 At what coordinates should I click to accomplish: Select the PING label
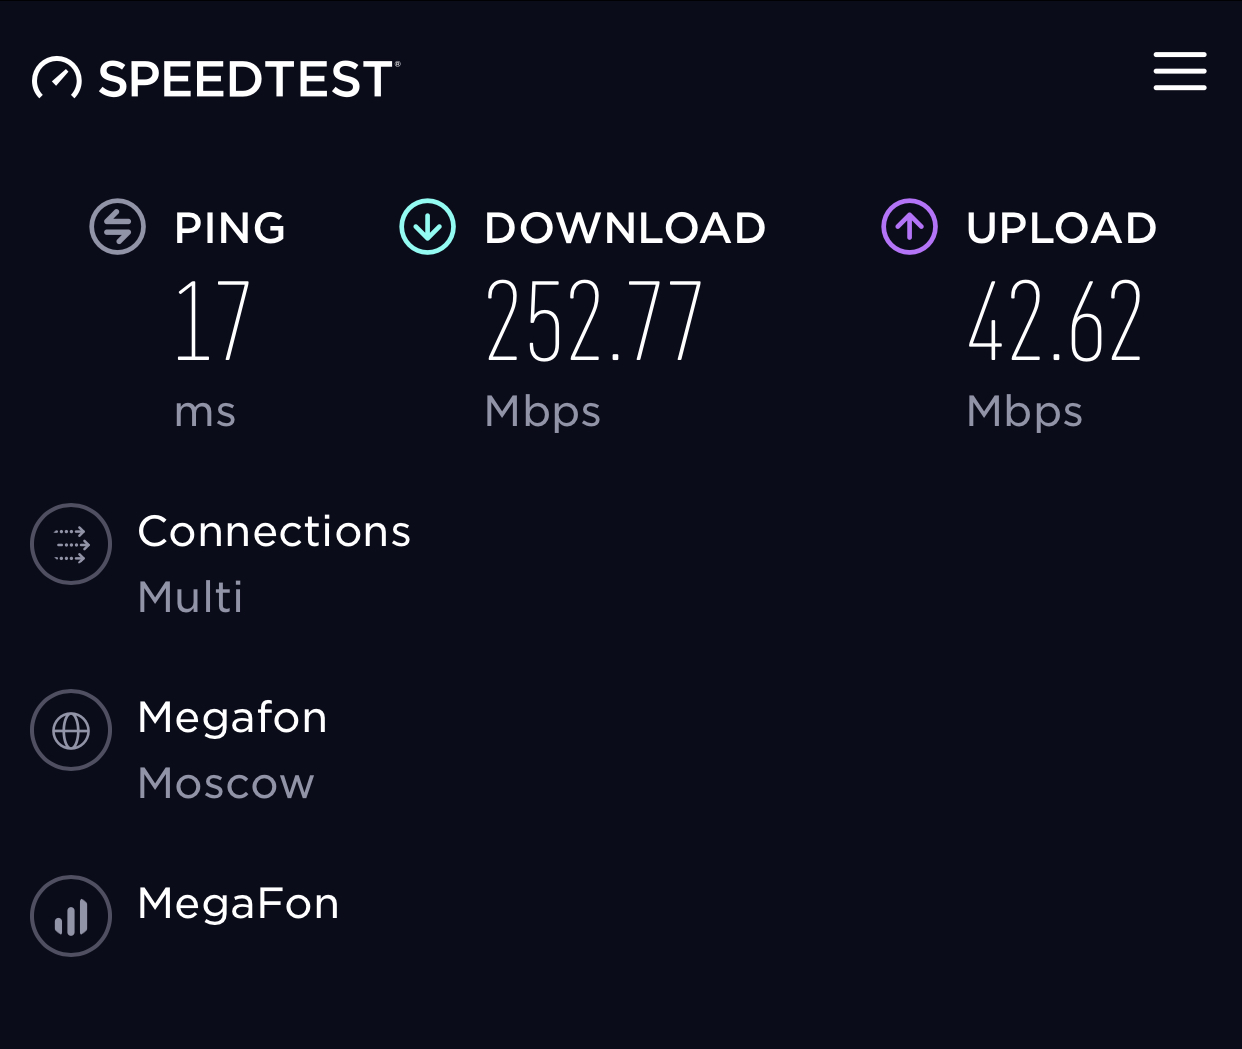230,228
